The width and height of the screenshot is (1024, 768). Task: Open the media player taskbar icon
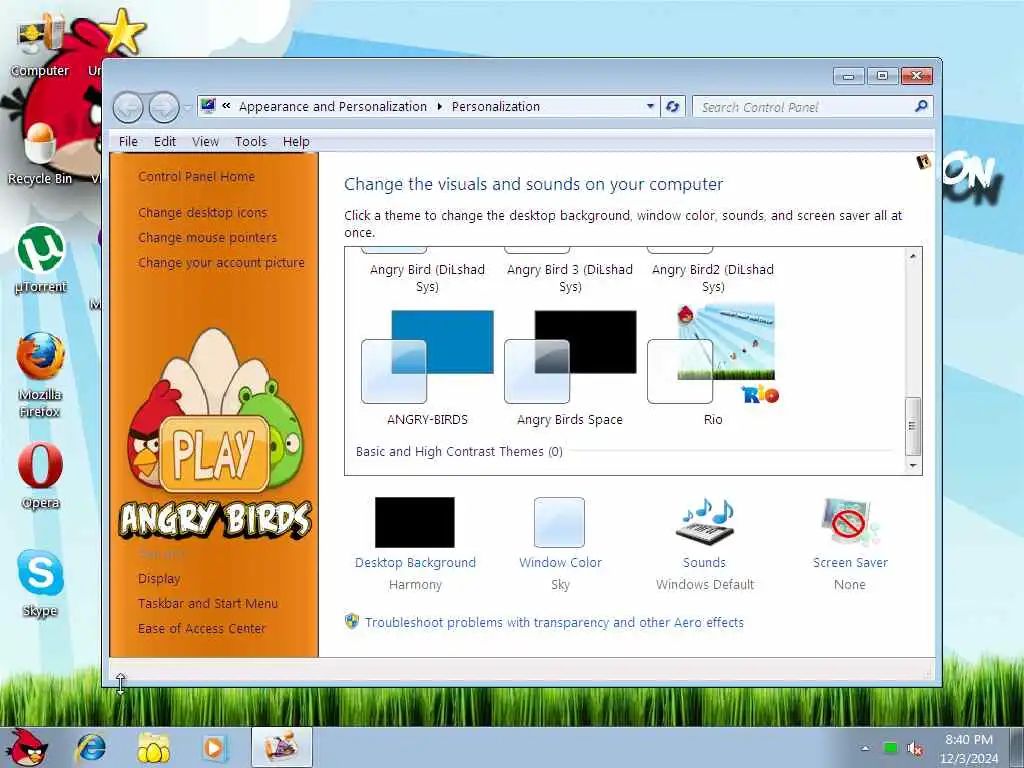pos(214,748)
